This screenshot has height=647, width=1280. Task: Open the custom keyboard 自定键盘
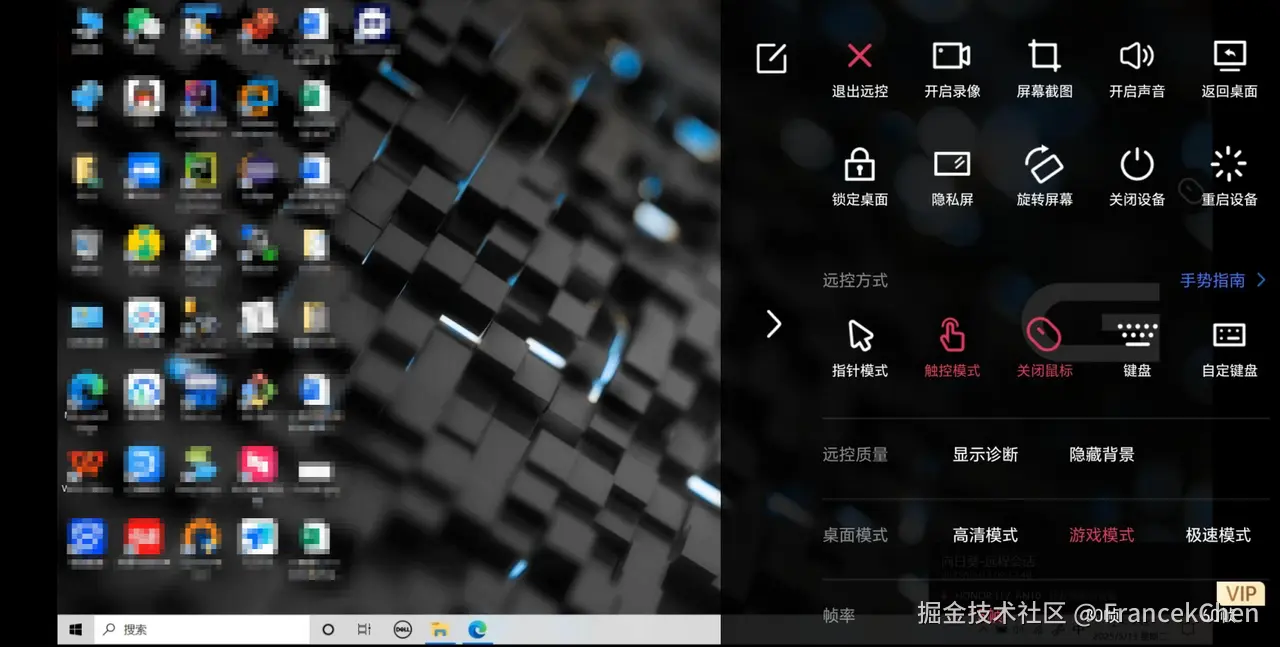click(1229, 348)
